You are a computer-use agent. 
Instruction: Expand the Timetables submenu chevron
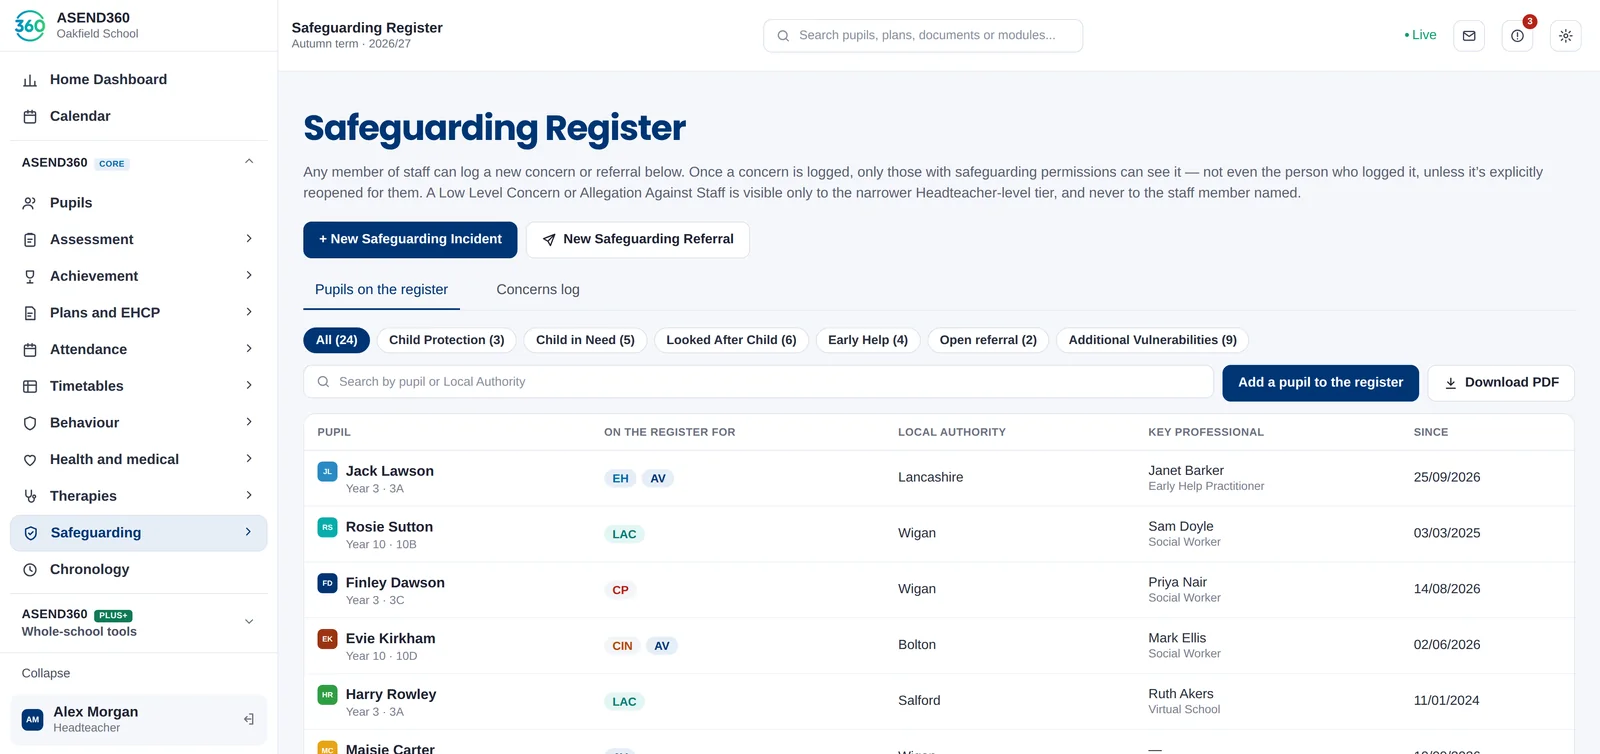[x=249, y=386]
